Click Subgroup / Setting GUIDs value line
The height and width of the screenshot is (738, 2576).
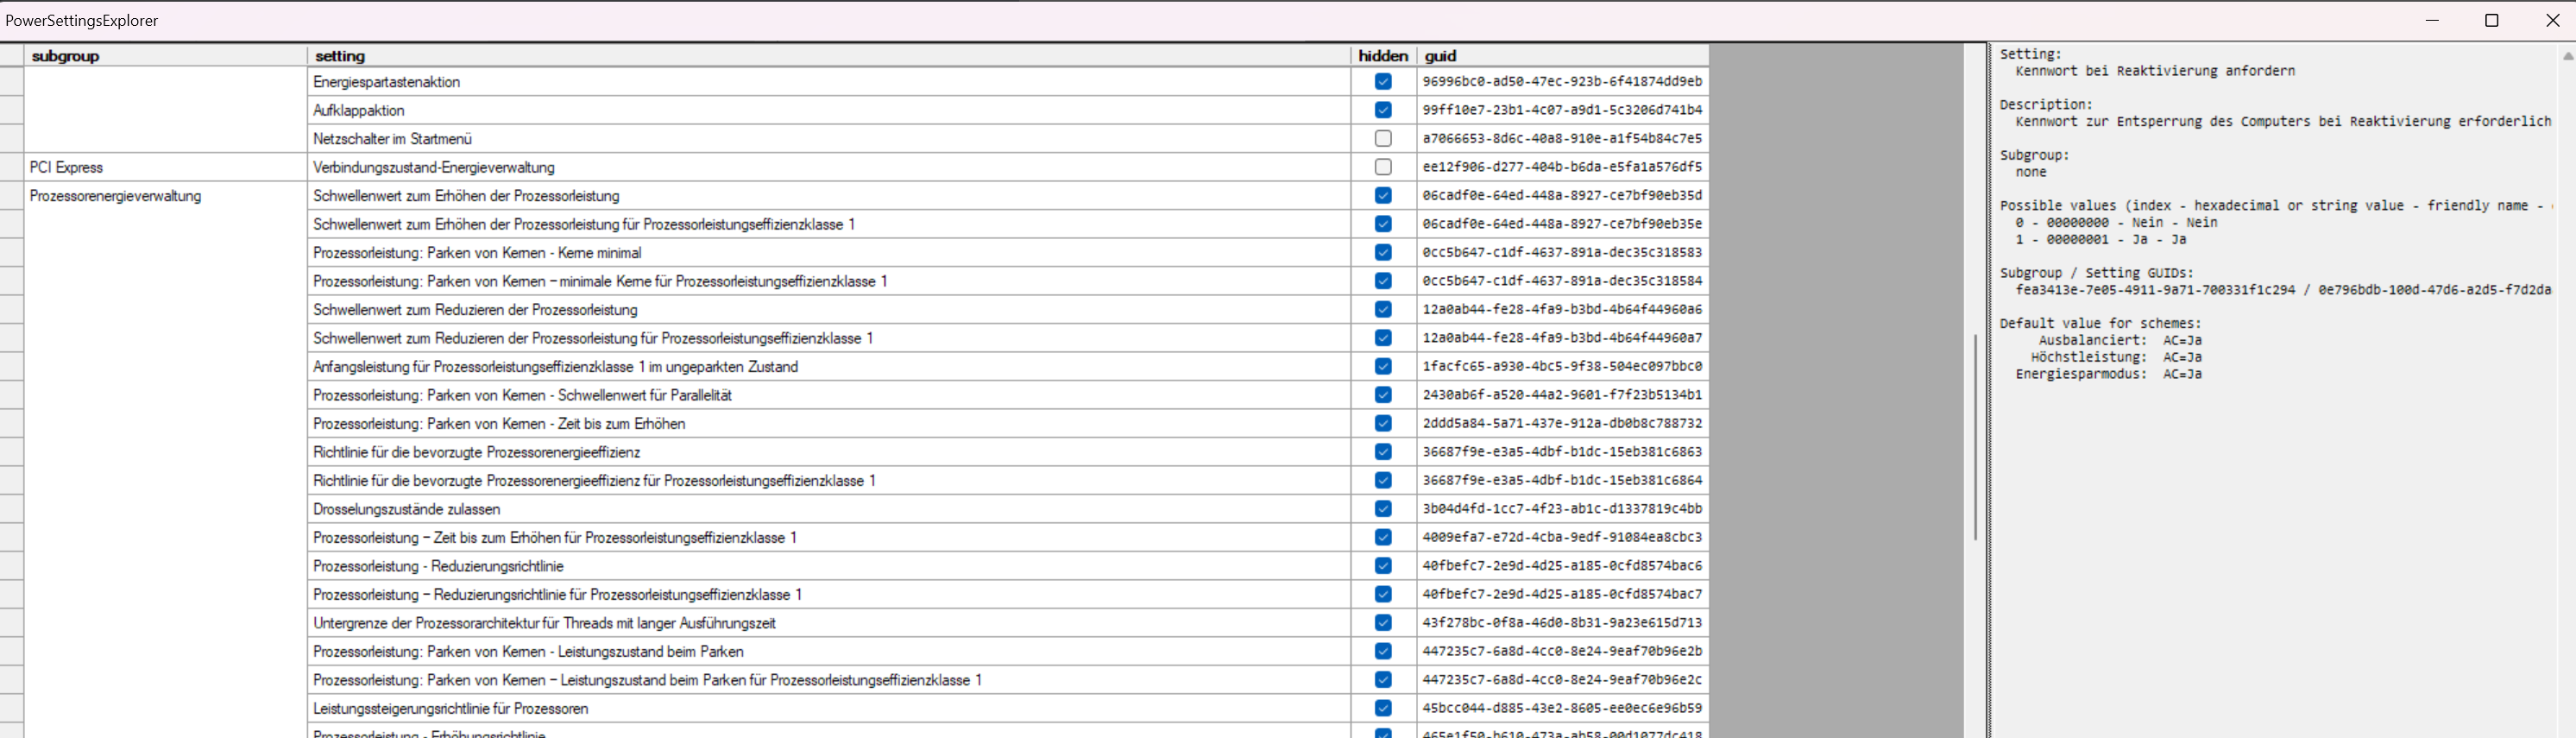pyautogui.click(x=2283, y=290)
